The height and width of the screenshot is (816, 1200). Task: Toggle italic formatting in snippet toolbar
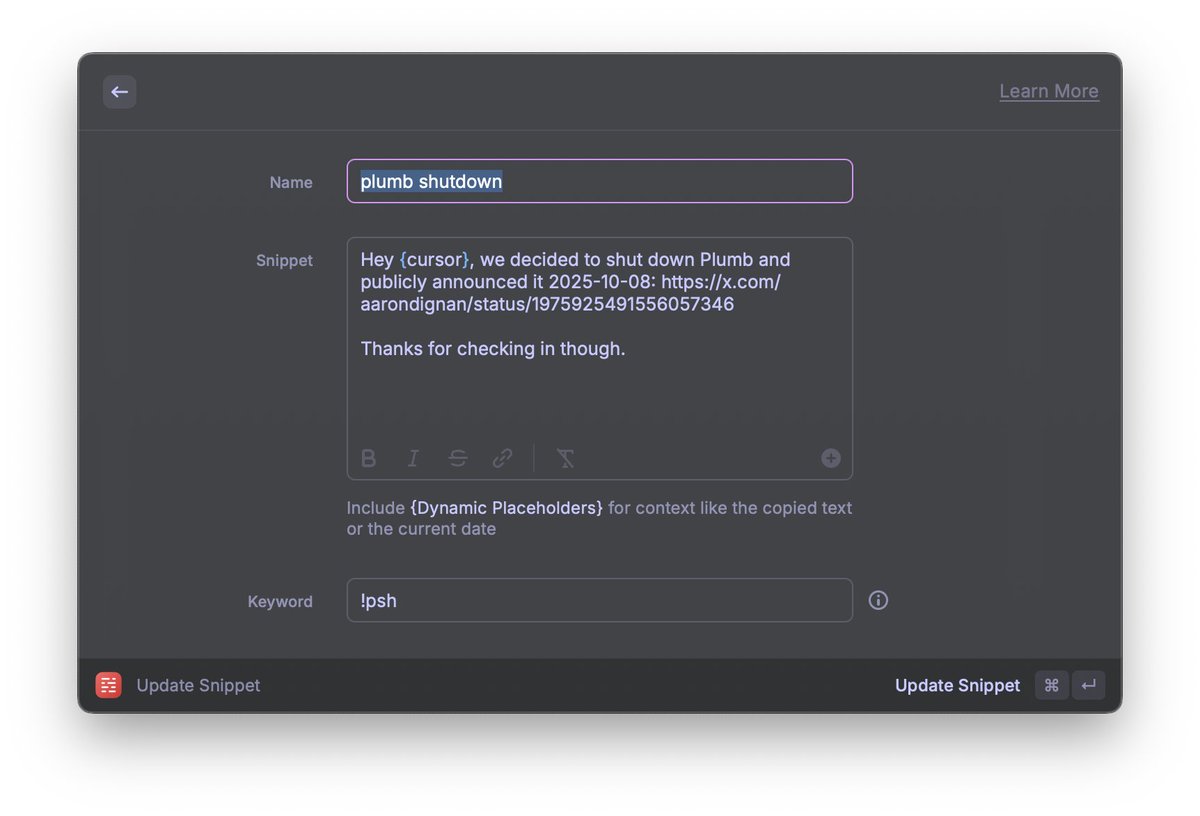(413, 458)
